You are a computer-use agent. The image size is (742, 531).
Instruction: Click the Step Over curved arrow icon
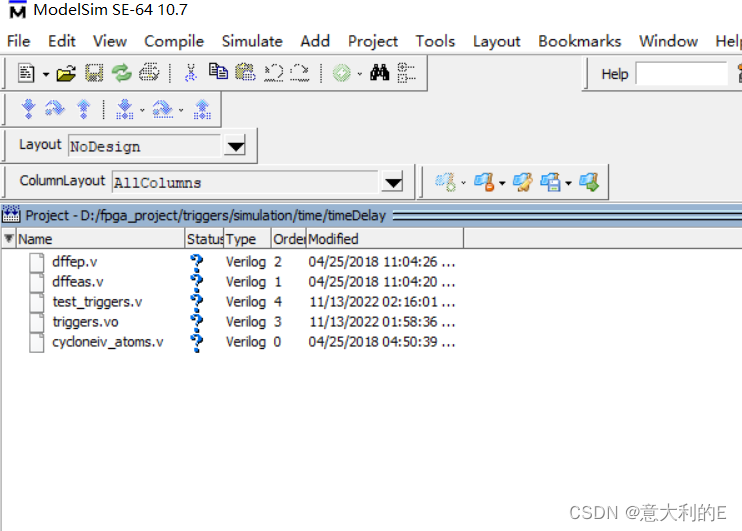[55, 109]
